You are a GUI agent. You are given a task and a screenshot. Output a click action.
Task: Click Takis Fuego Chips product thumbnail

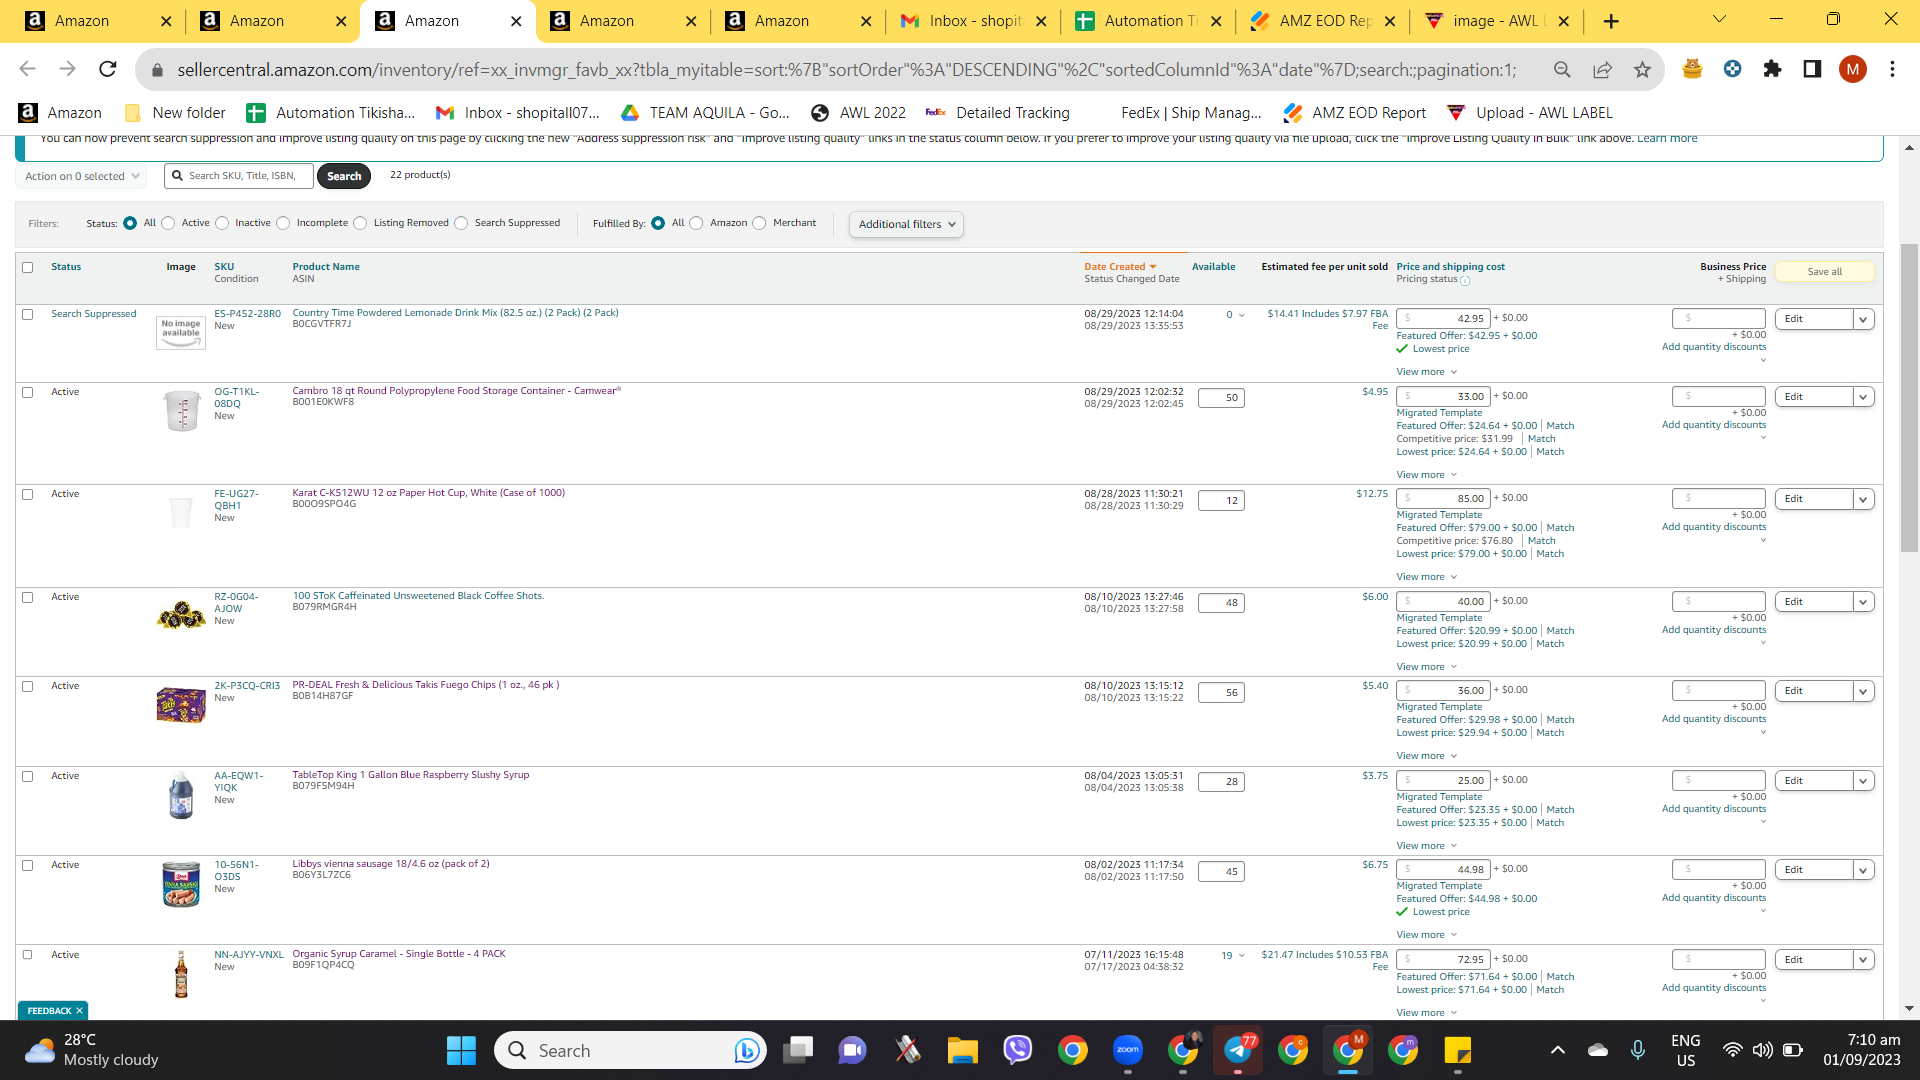tap(181, 705)
